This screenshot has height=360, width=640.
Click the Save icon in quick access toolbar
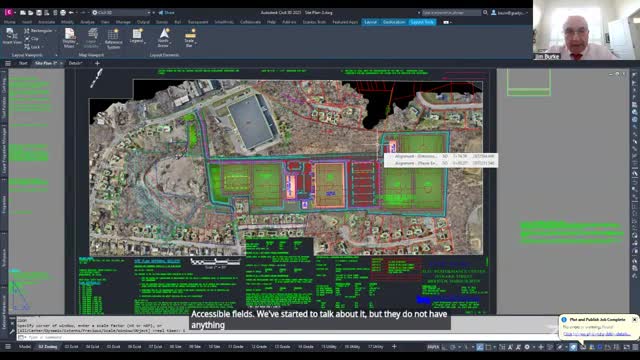39,13
